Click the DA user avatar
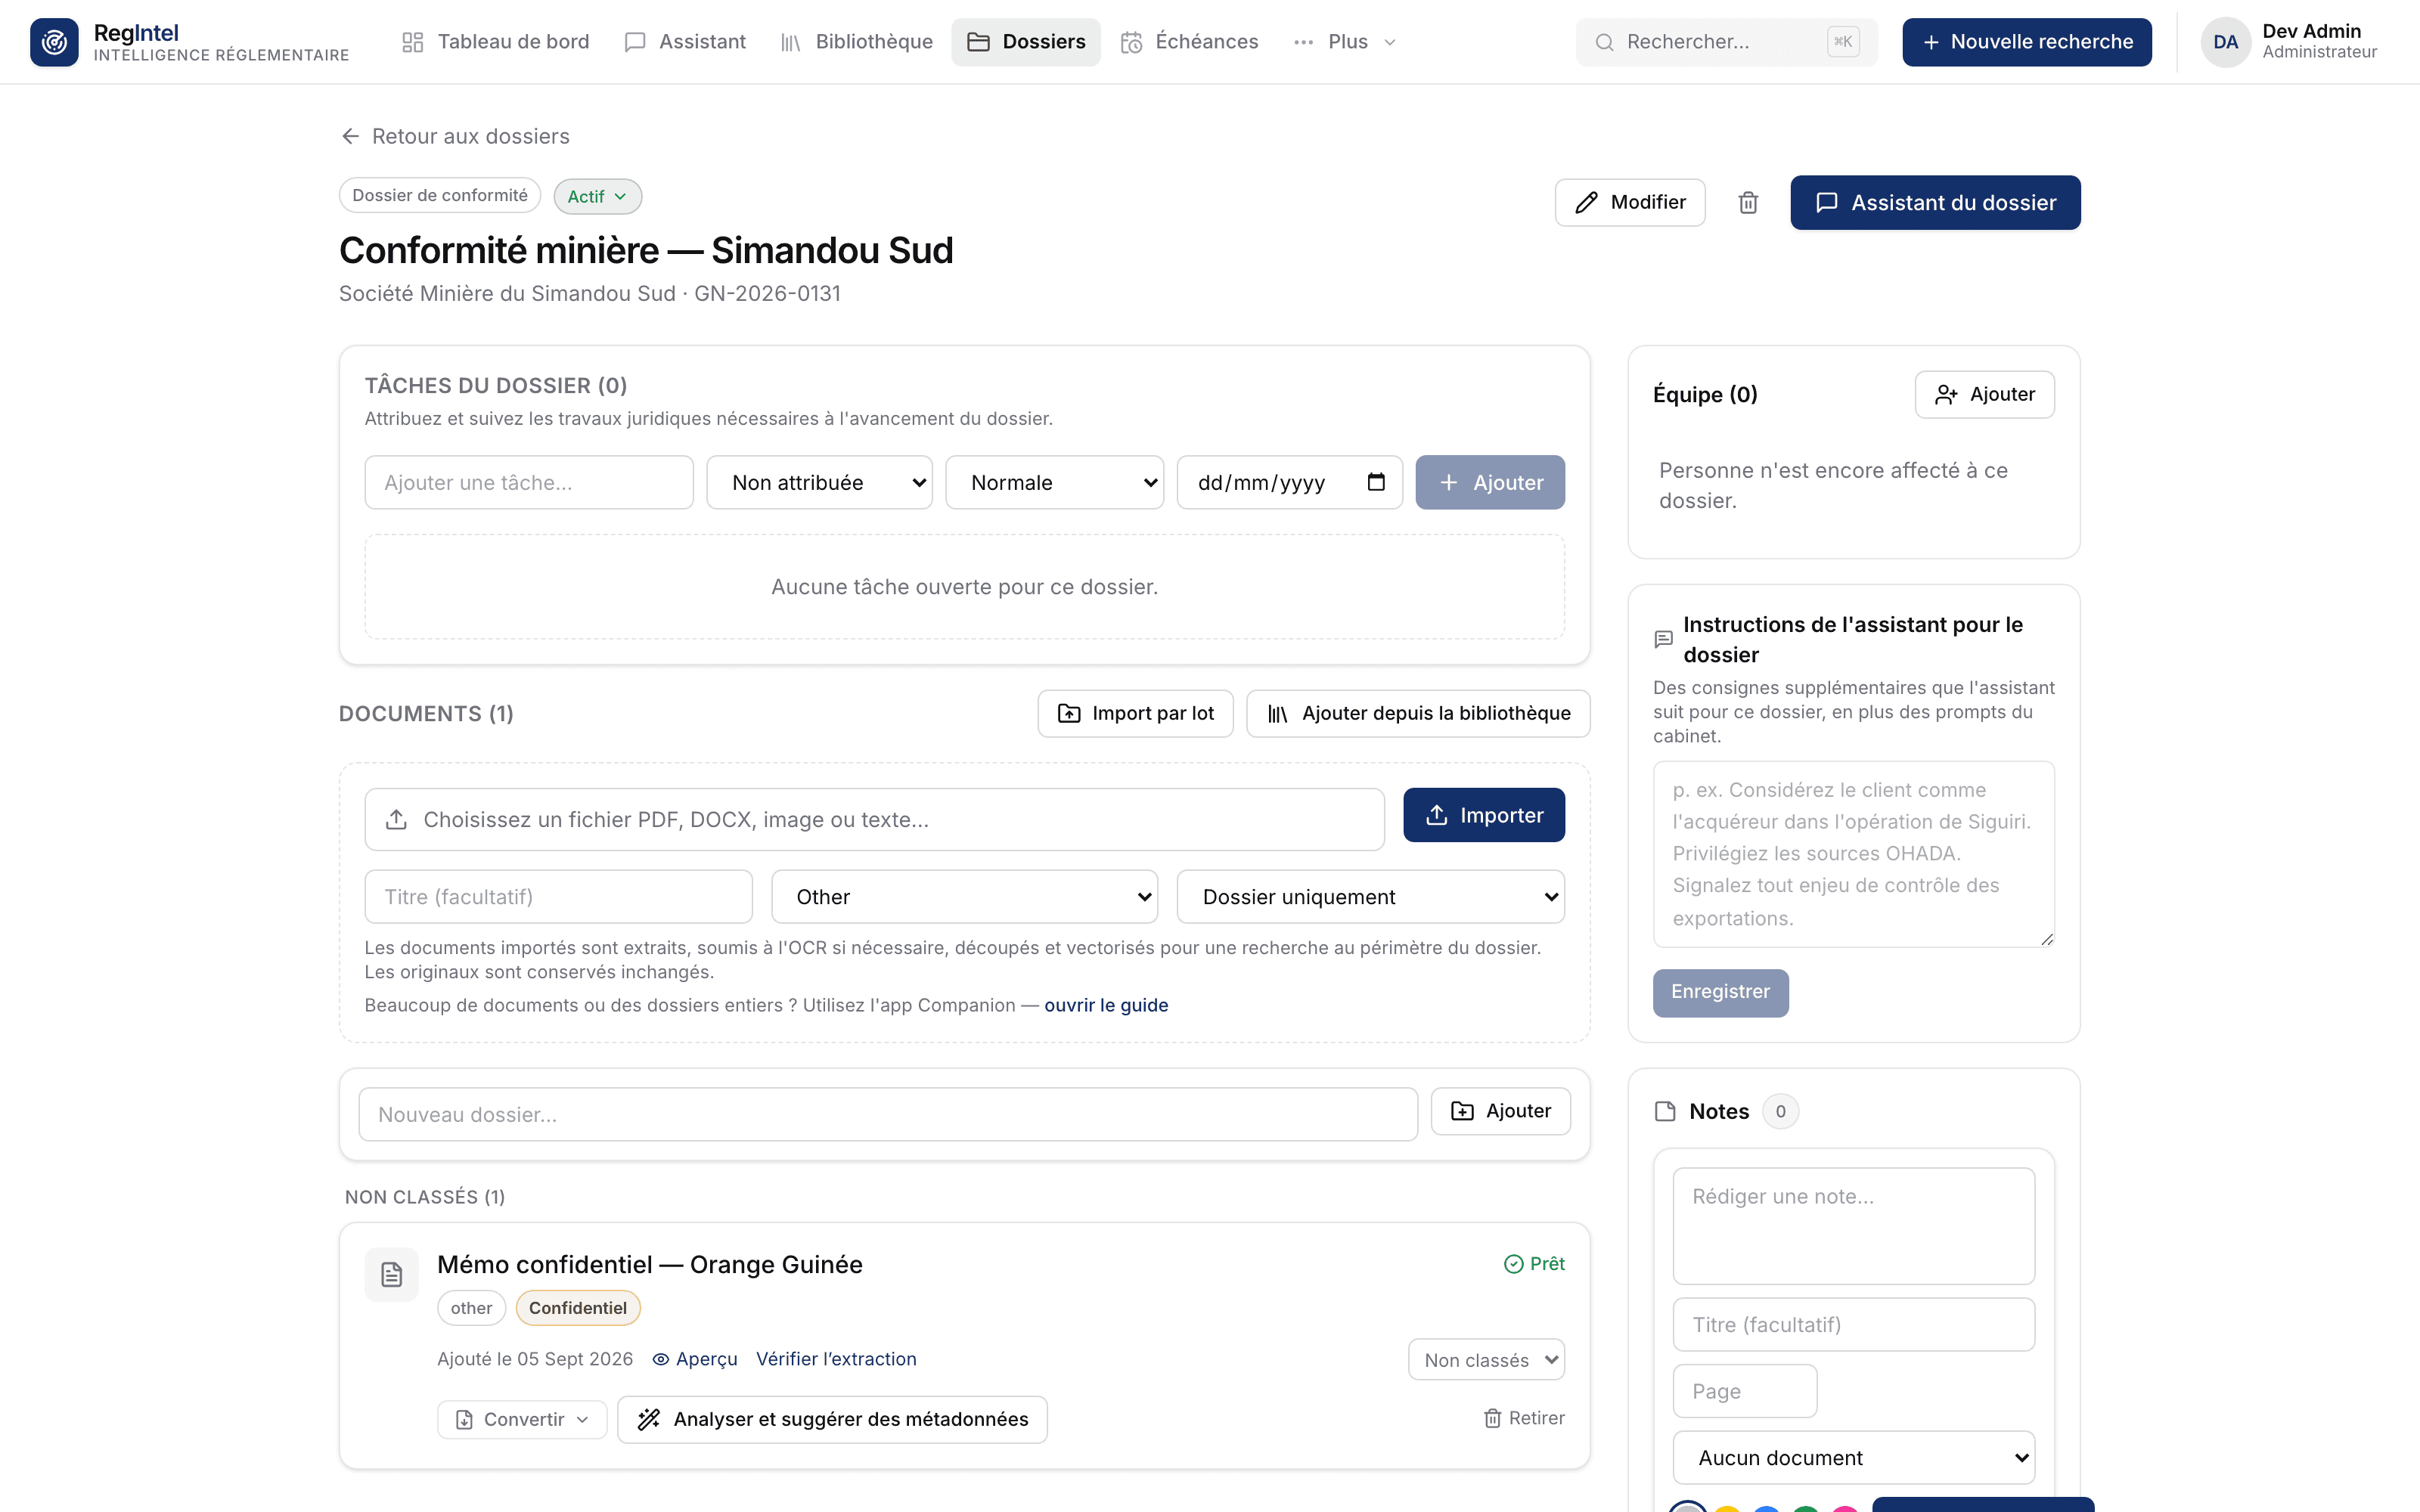2420x1512 pixels. (2225, 42)
